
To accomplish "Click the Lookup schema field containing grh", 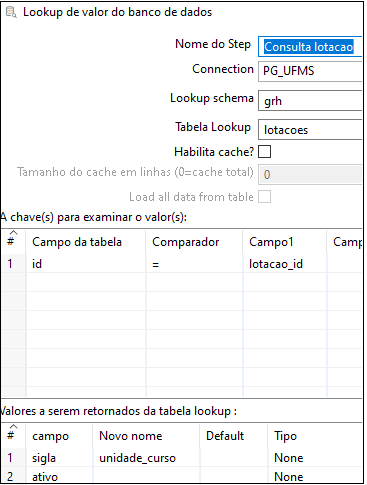I will click(x=310, y=101).
